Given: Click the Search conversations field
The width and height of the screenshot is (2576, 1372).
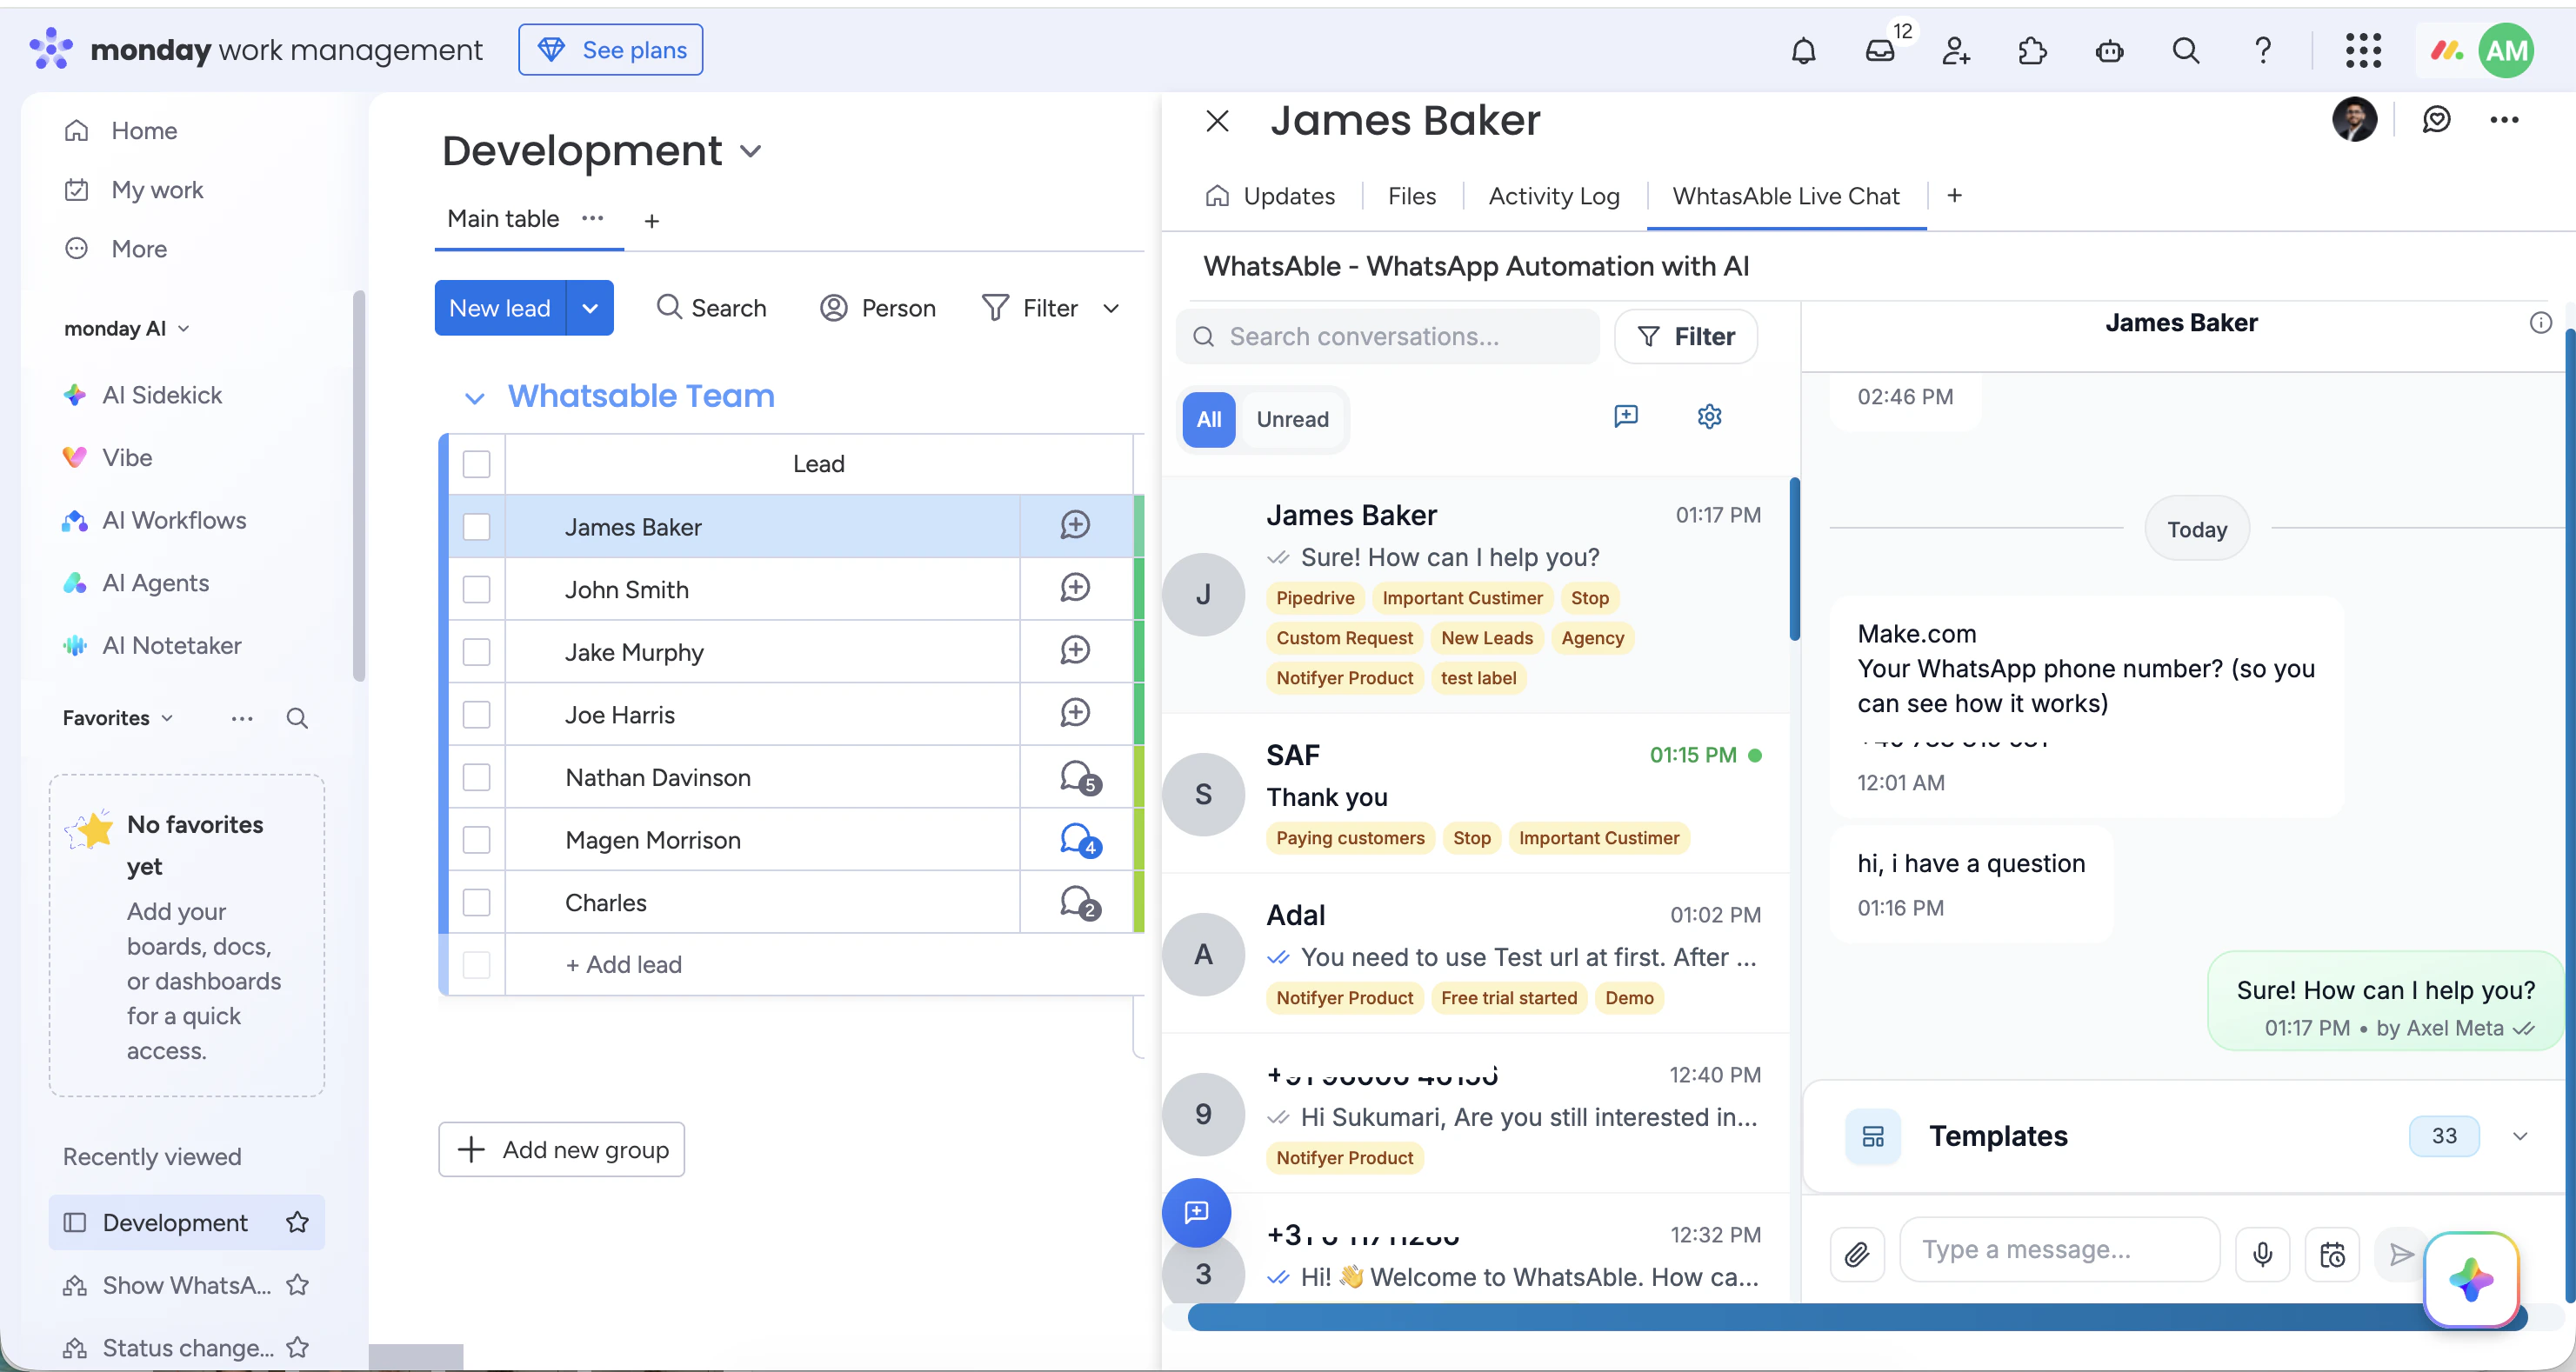Looking at the screenshot, I should (x=1388, y=336).
